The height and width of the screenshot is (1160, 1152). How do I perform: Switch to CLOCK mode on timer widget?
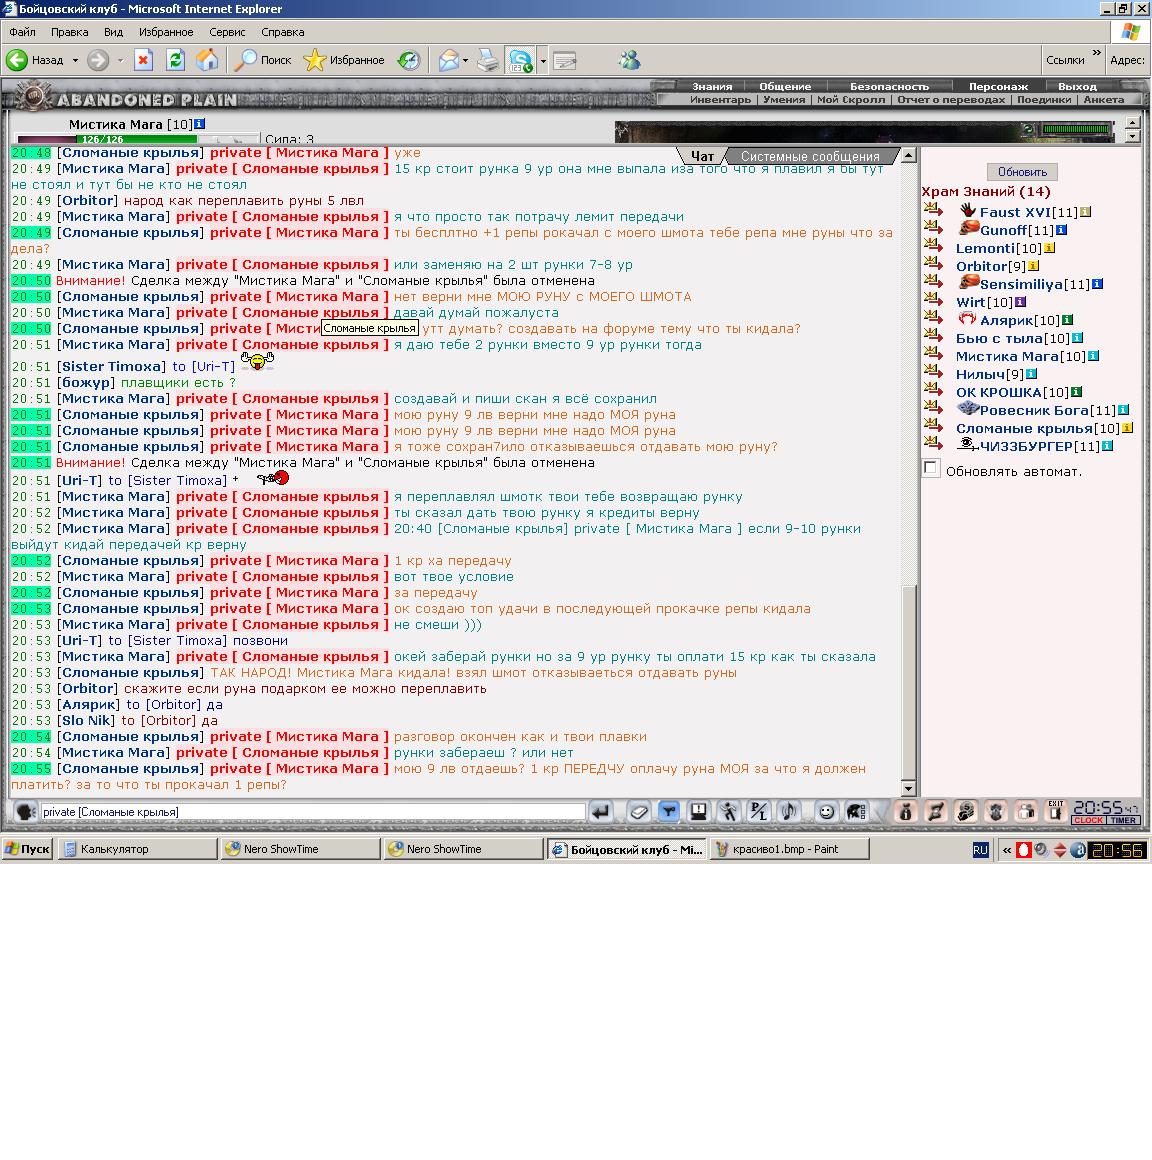(1088, 820)
